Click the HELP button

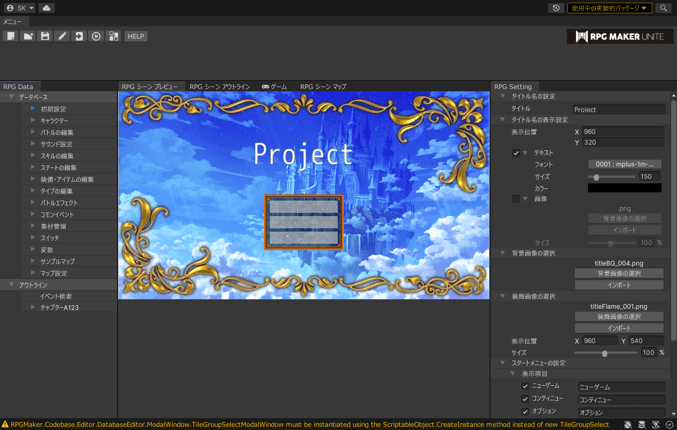[135, 36]
